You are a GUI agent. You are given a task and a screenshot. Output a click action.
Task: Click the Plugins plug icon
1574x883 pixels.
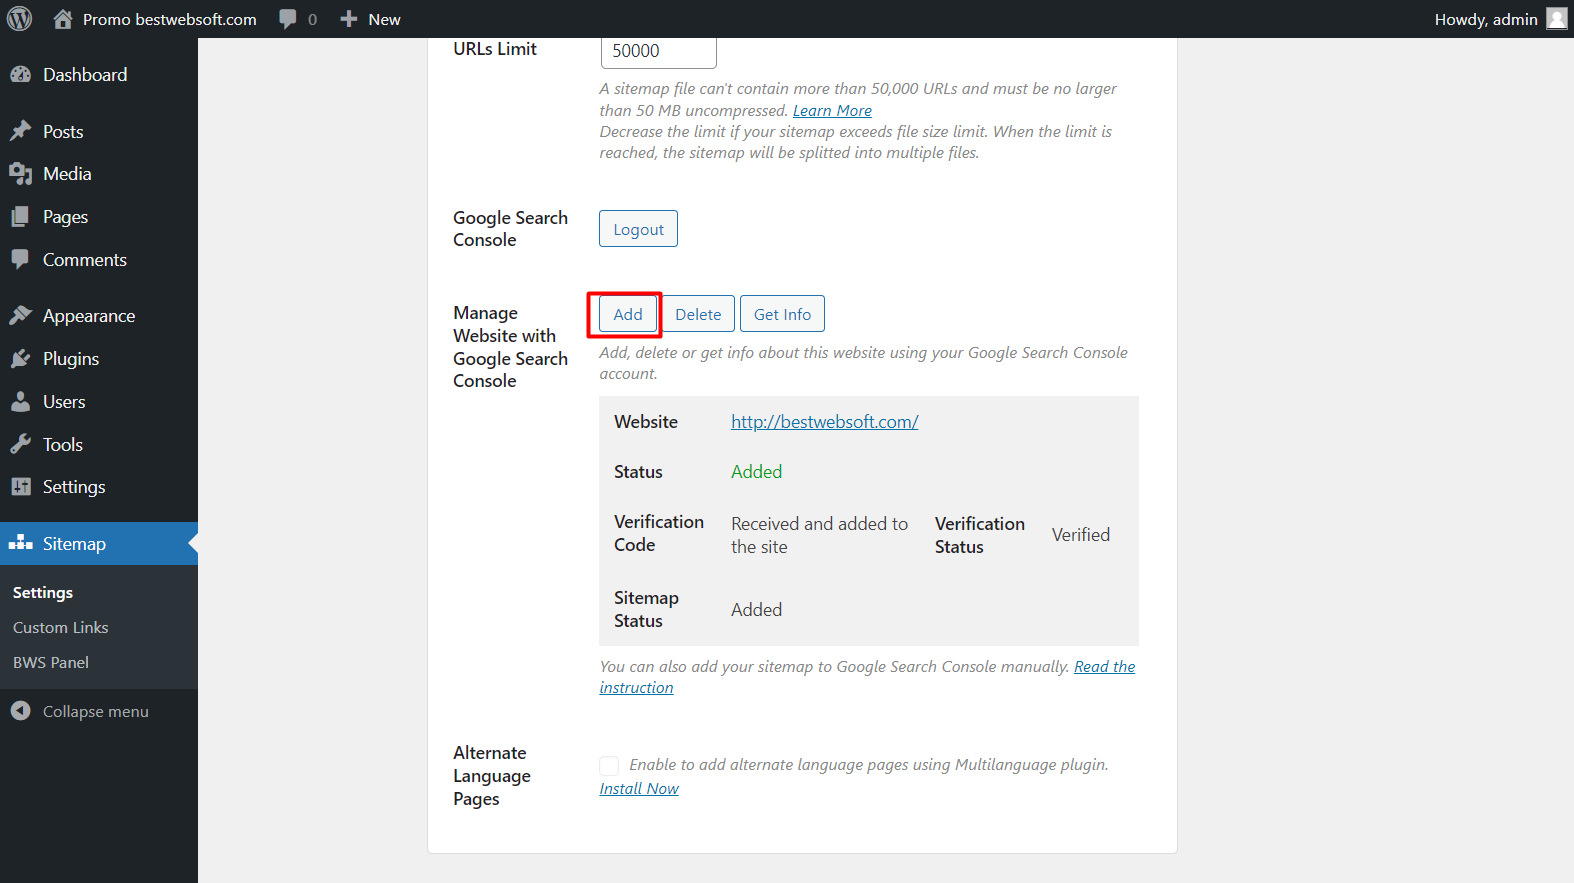click(21, 359)
